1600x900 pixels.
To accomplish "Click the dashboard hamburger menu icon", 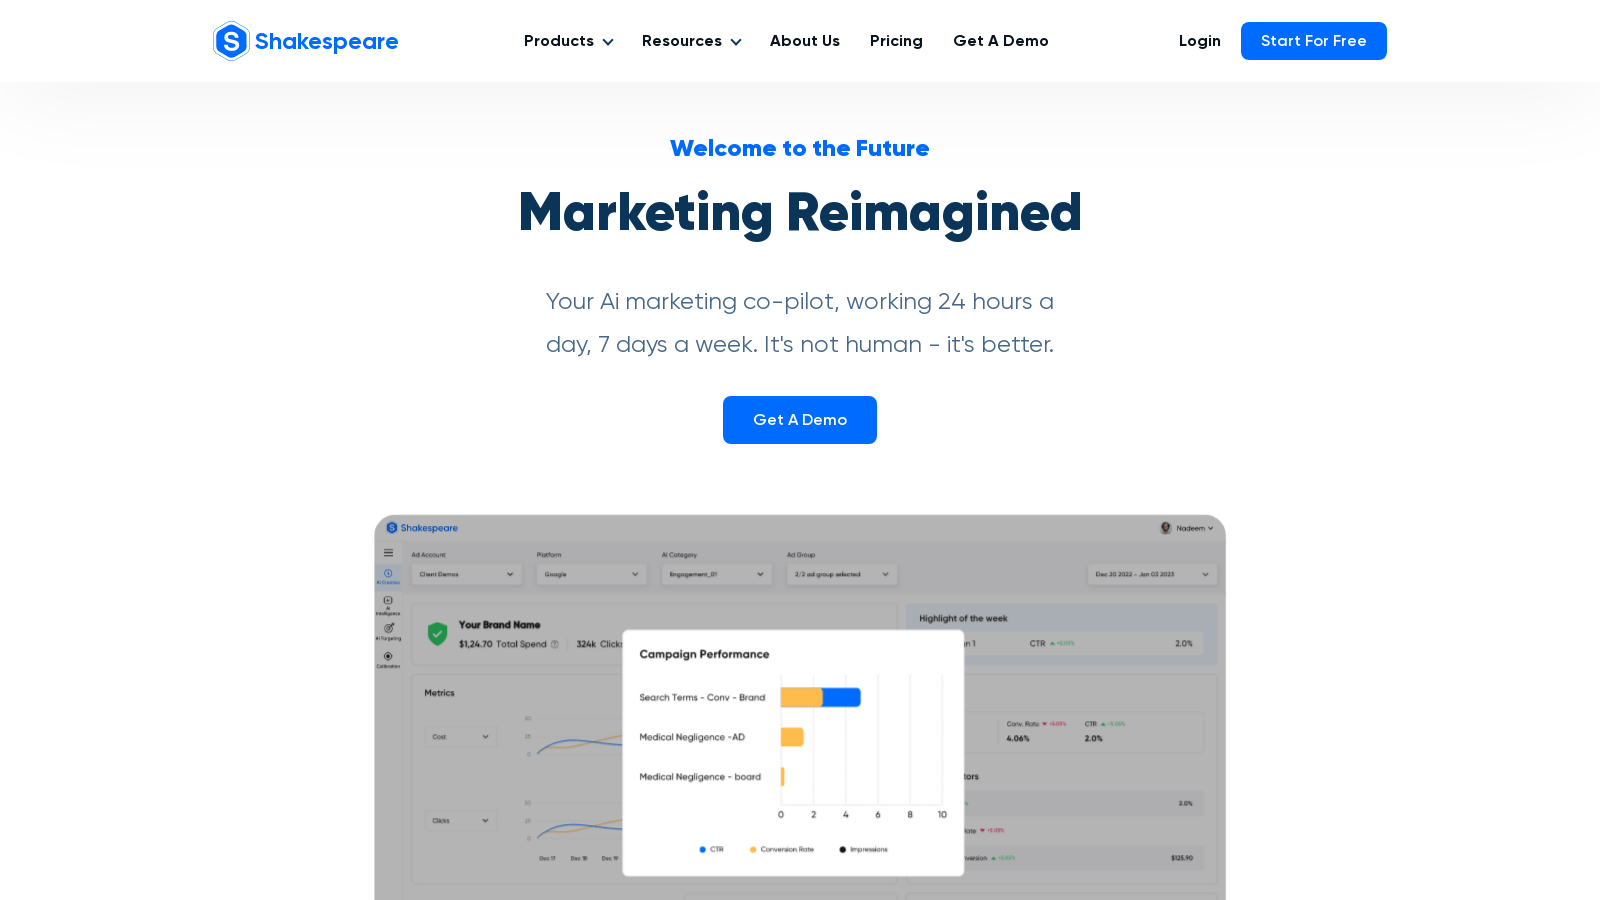I will (x=388, y=553).
